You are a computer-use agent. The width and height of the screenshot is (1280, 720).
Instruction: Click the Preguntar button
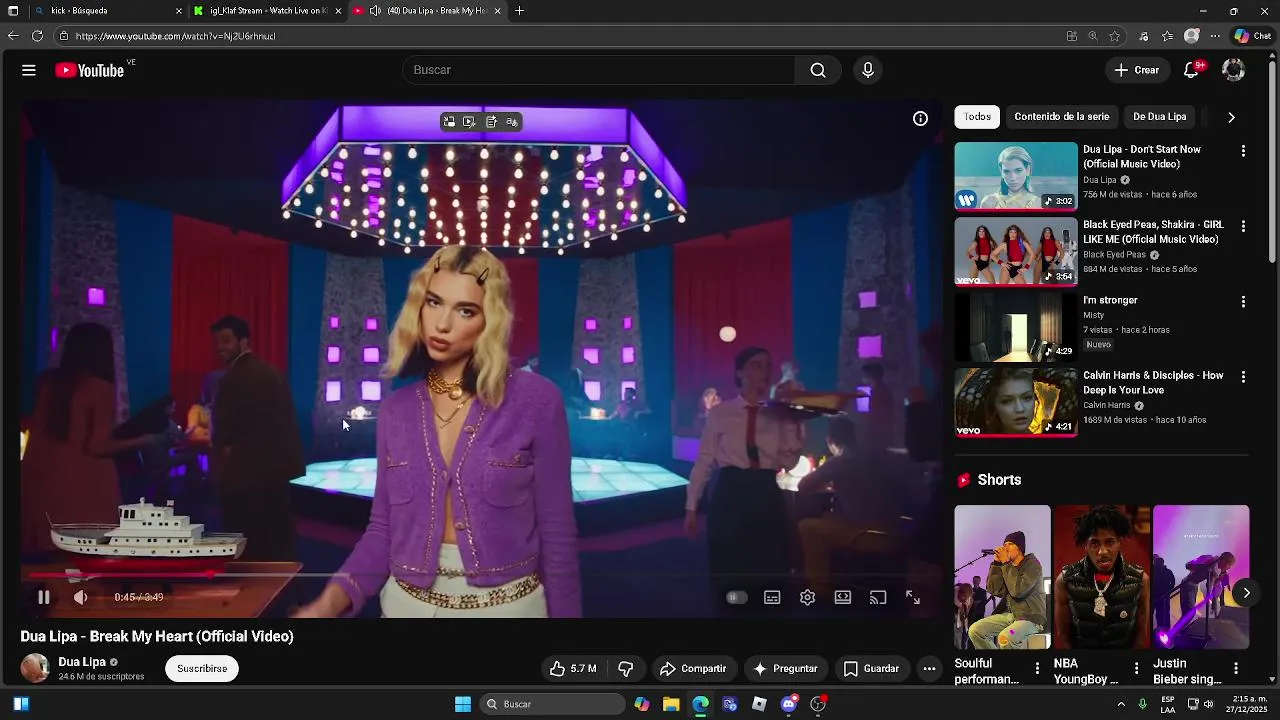[786, 669]
